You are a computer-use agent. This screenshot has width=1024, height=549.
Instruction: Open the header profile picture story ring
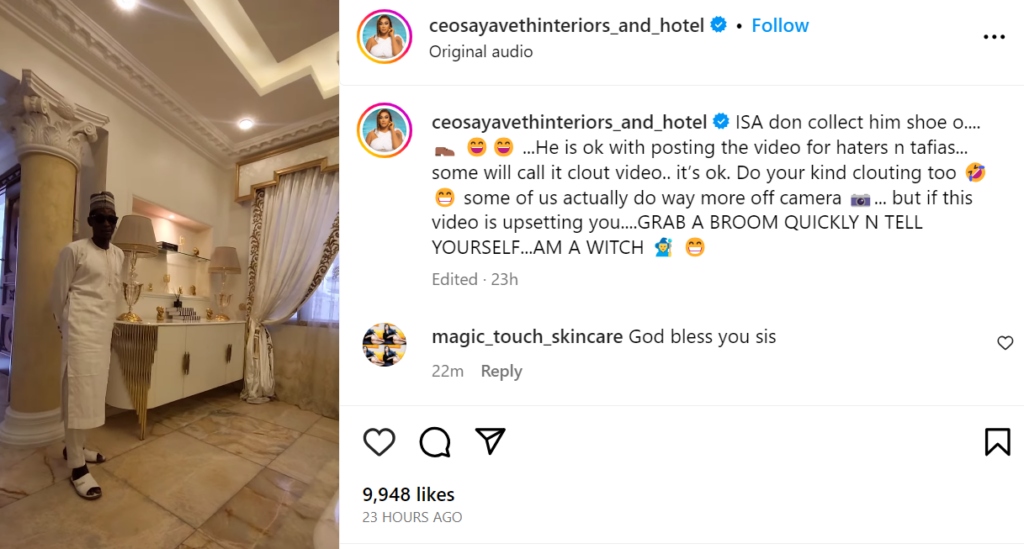pos(384,37)
